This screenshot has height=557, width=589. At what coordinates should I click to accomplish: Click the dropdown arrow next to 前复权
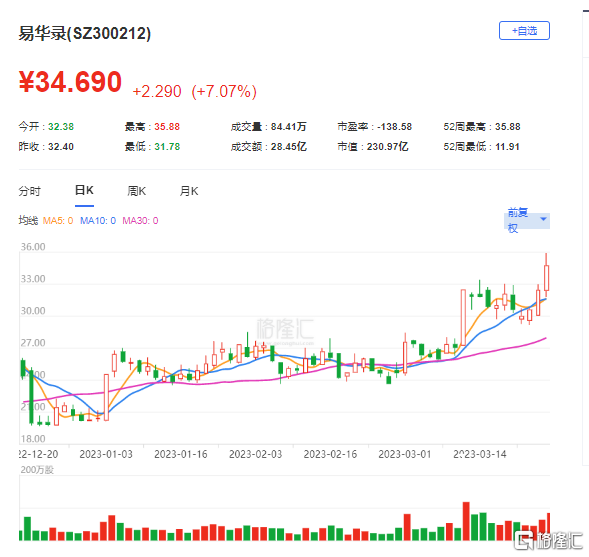543,219
